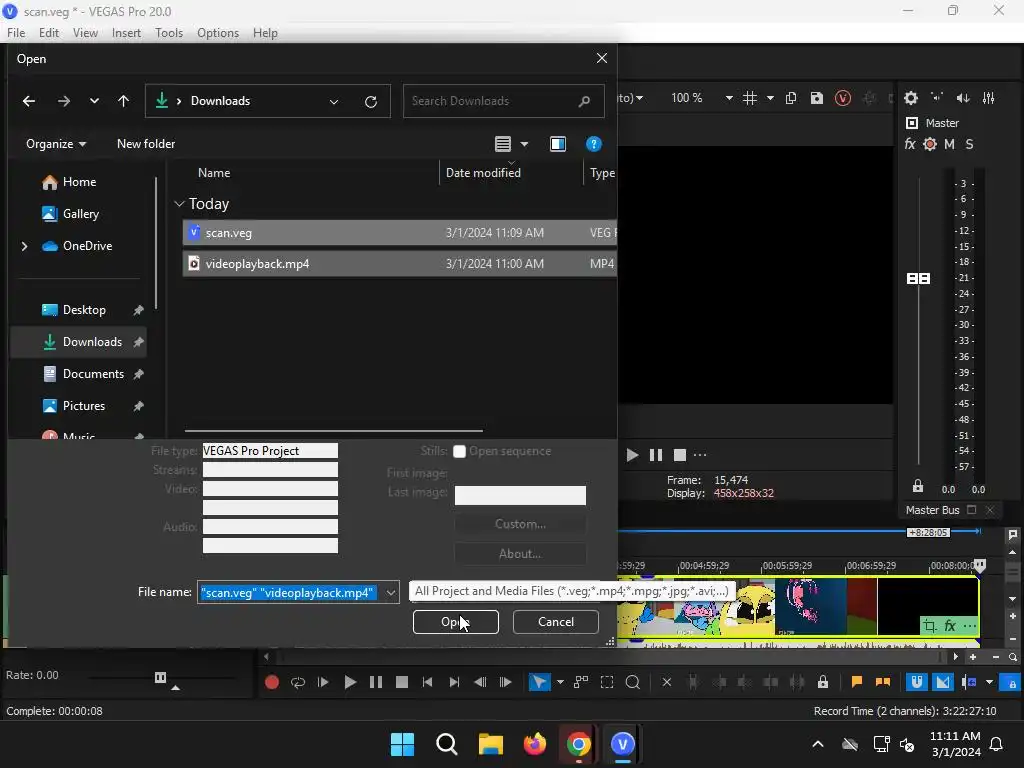This screenshot has height=768, width=1024.
Task: Click the Record button in the transport bar
Action: tap(272, 682)
